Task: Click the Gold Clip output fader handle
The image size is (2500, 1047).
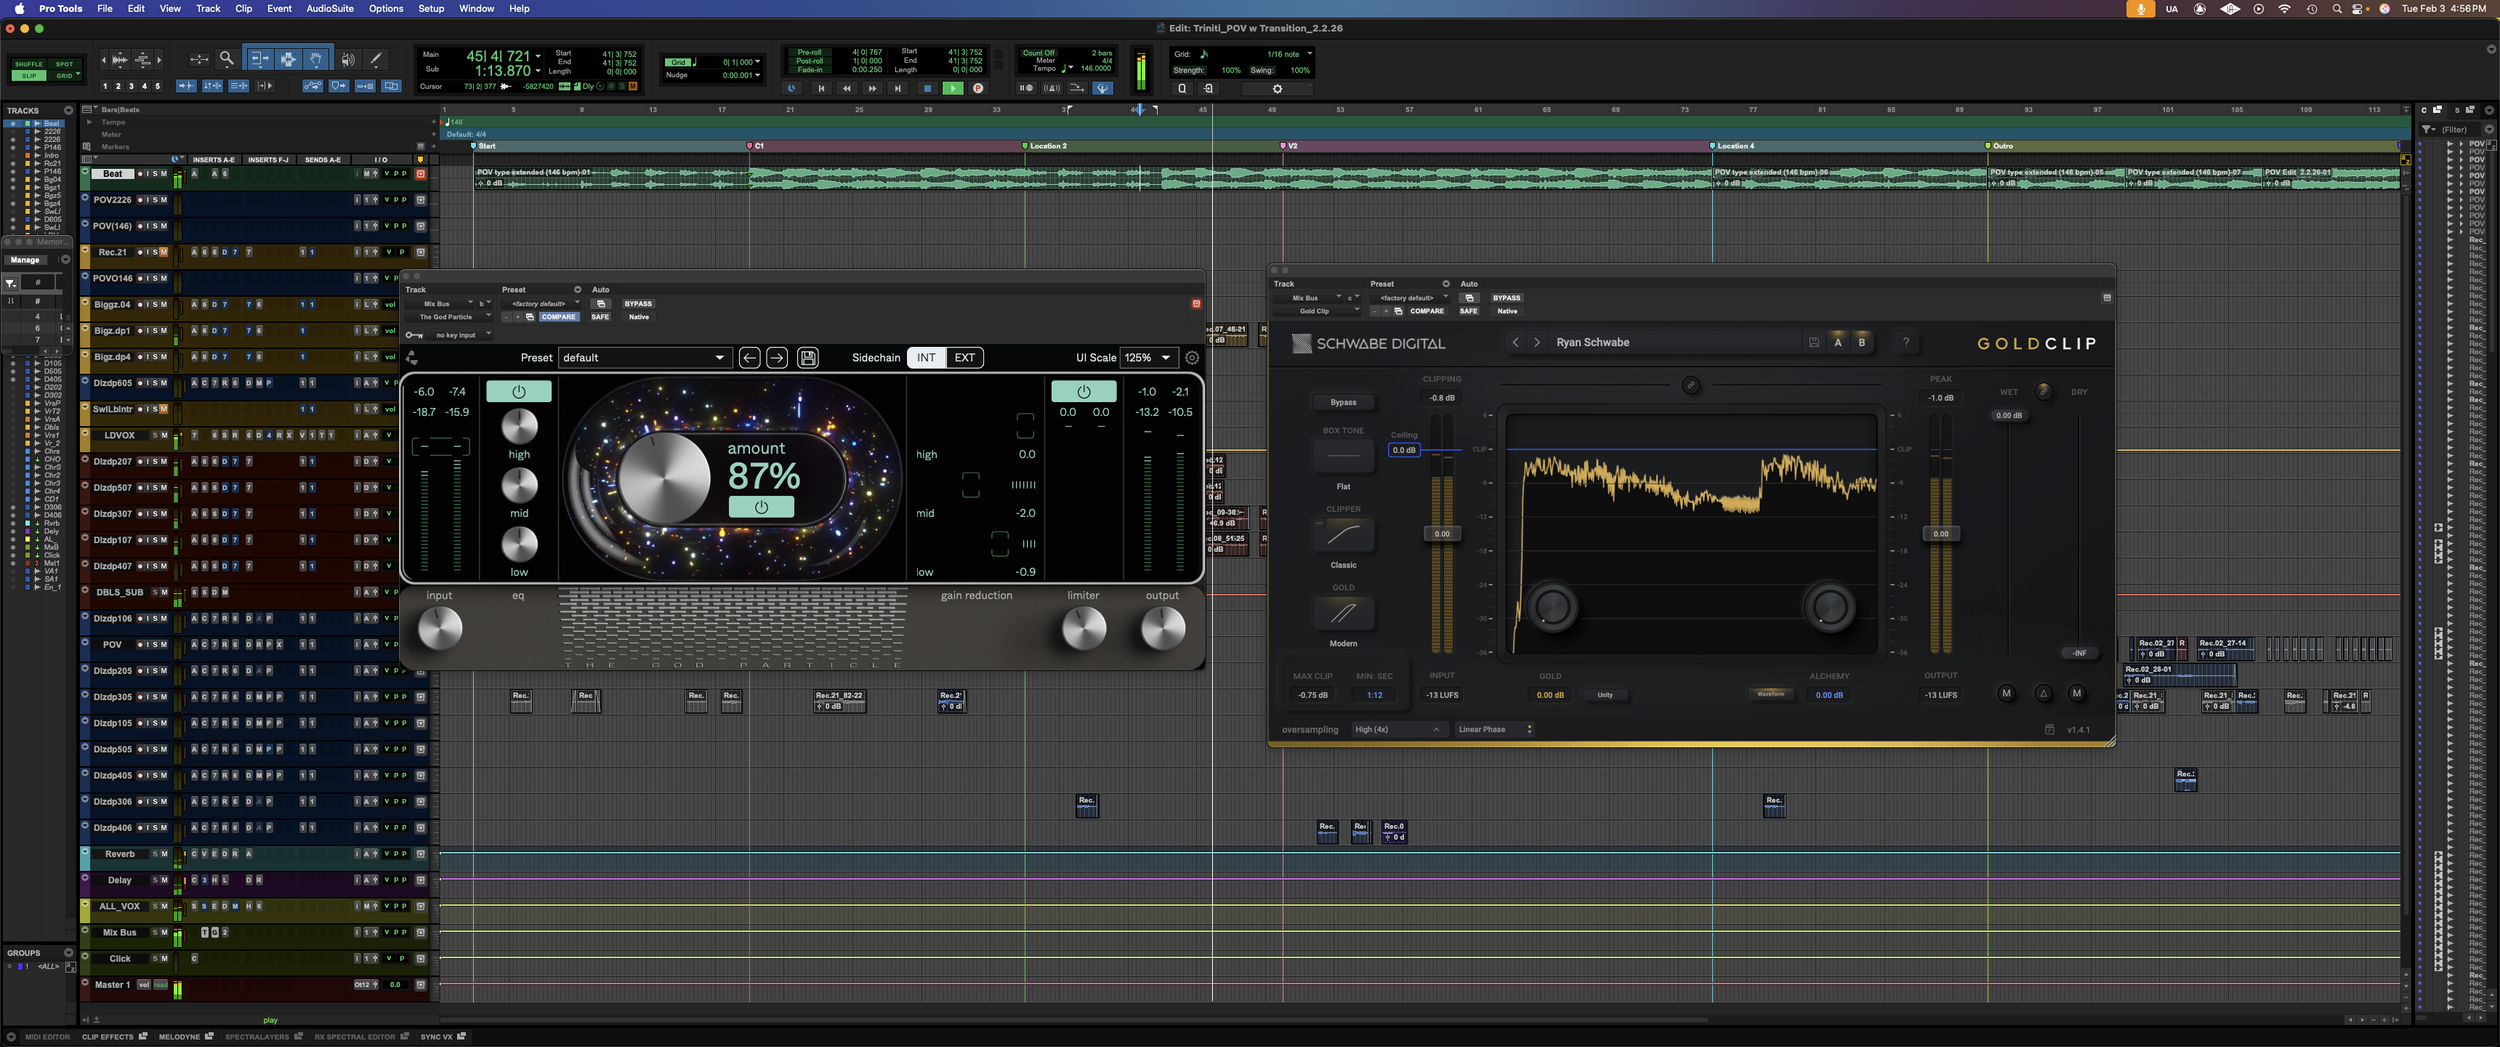Action: point(1940,534)
